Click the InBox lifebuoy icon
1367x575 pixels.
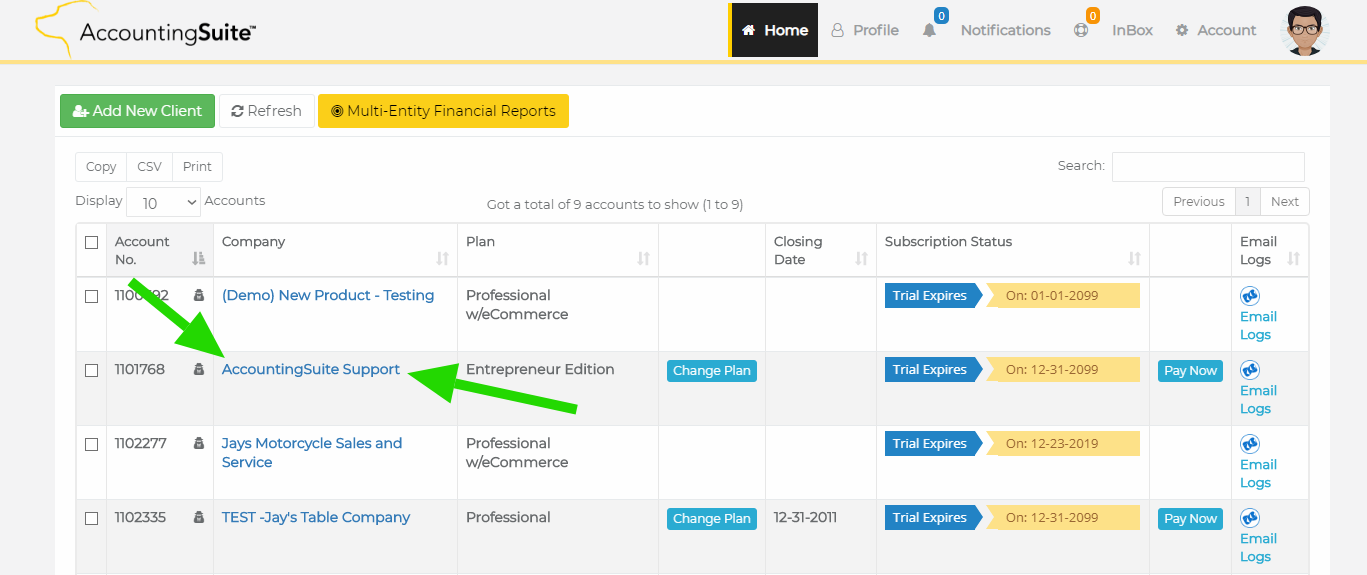(1081, 30)
